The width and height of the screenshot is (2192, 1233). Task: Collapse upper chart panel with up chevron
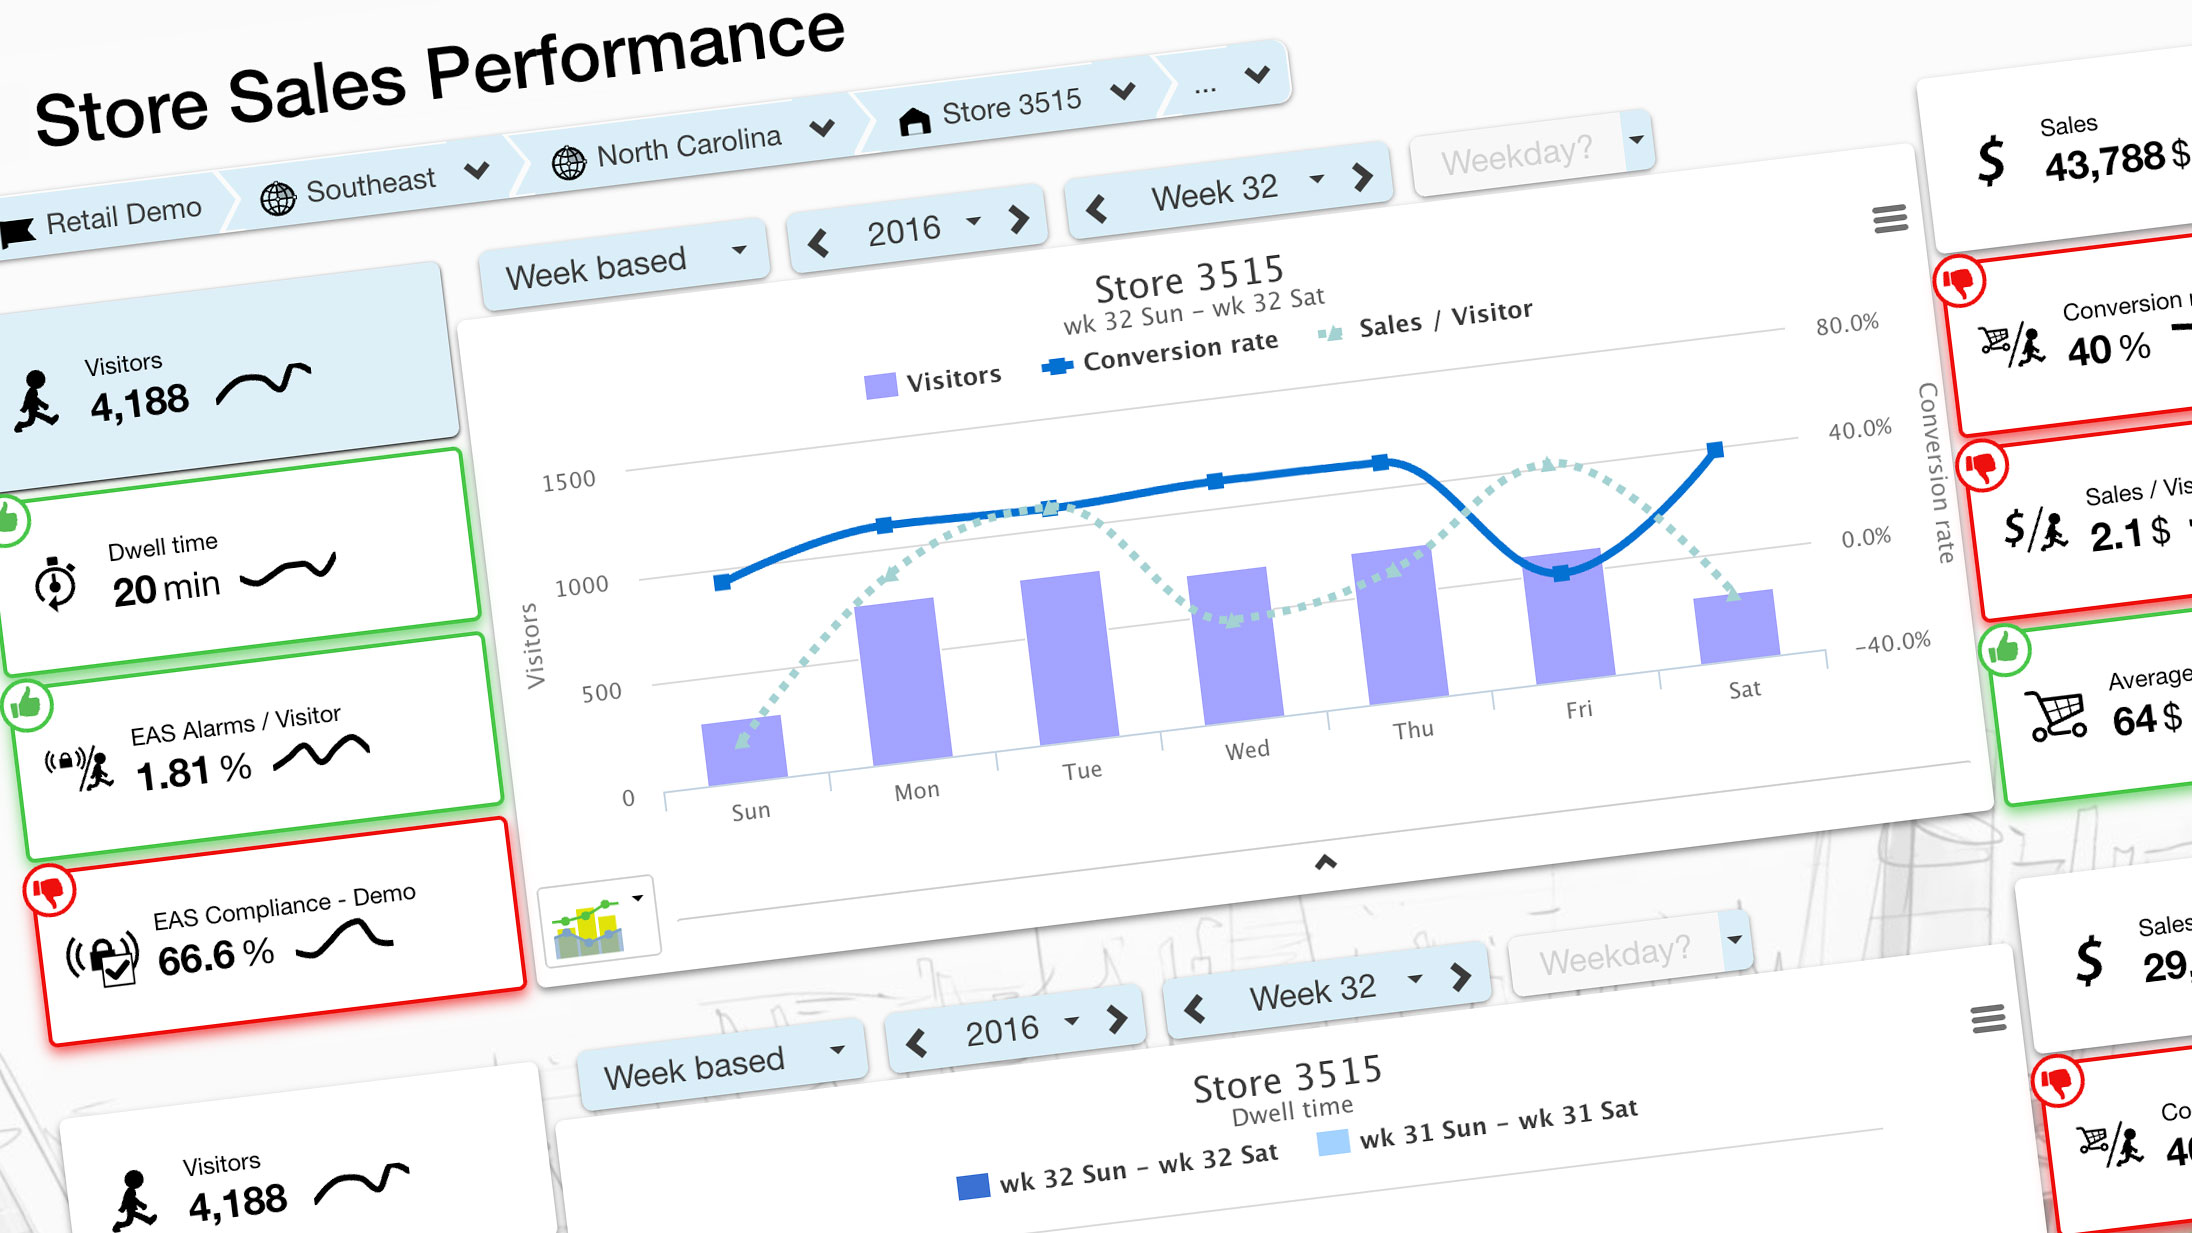1325,862
